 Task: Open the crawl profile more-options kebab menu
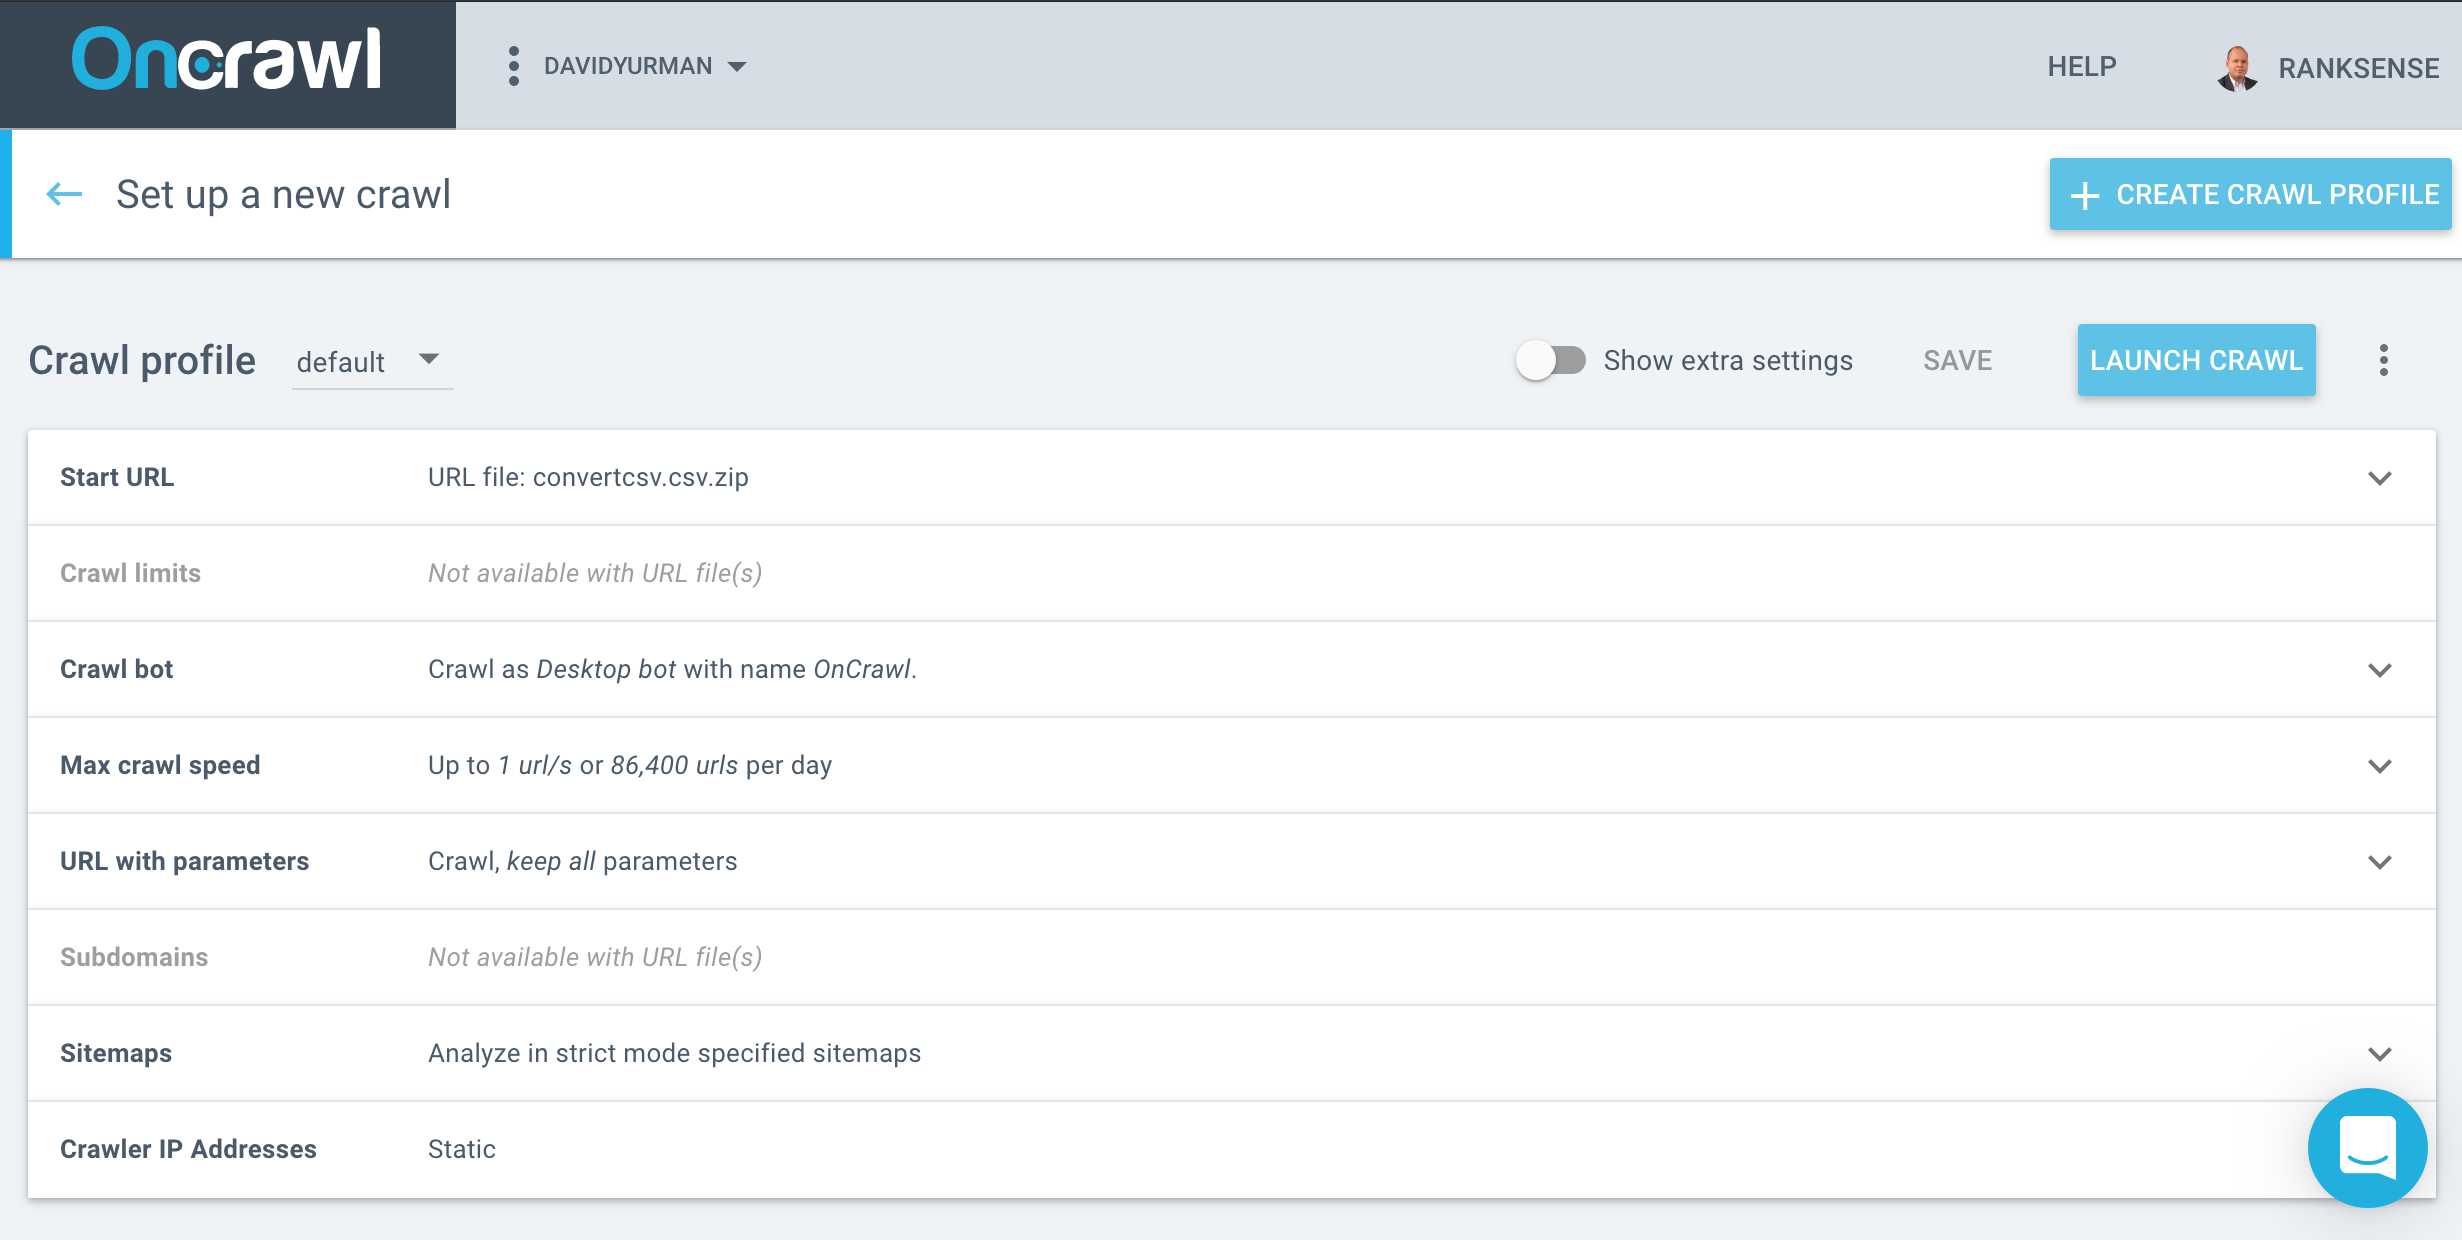pyautogui.click(x=2383, y=360)
